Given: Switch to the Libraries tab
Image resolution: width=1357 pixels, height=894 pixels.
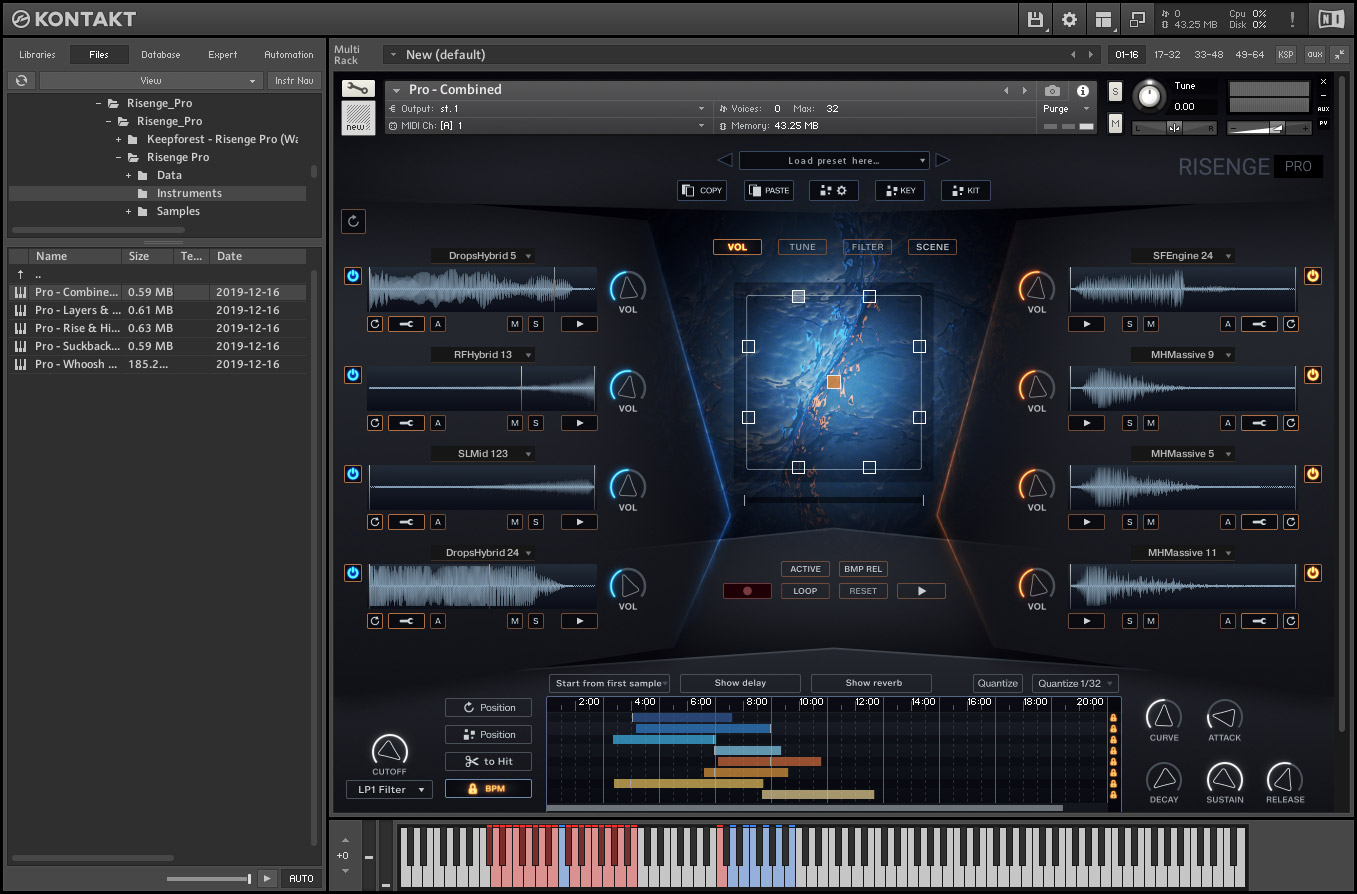Looking at the screenshot, I should pyautogui.click(x=37, y=55).
